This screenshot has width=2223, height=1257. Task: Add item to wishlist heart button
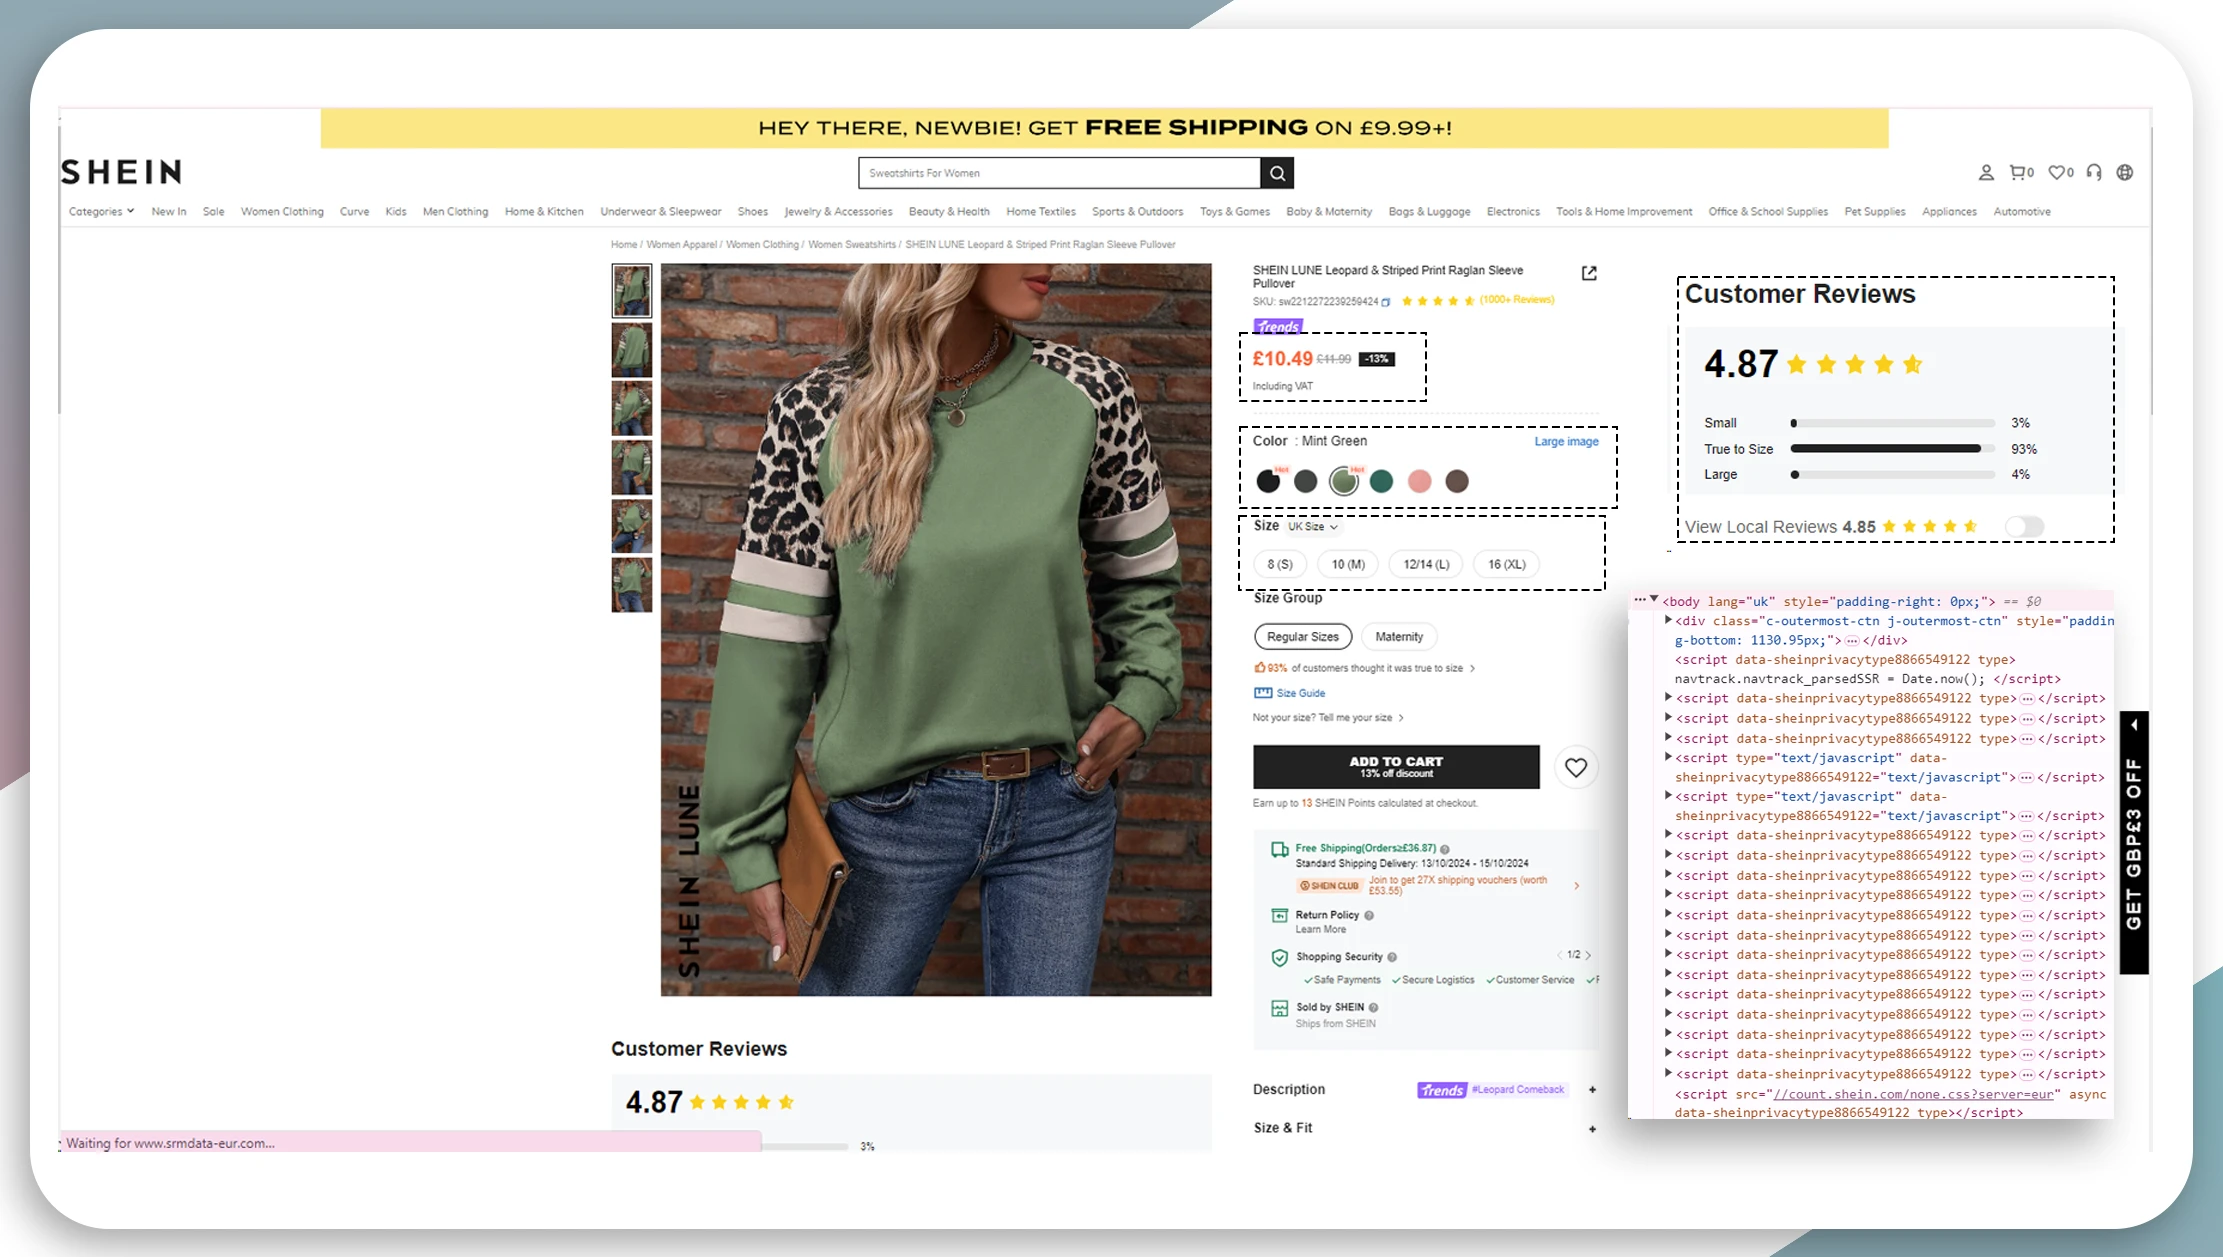(1576, 767)
